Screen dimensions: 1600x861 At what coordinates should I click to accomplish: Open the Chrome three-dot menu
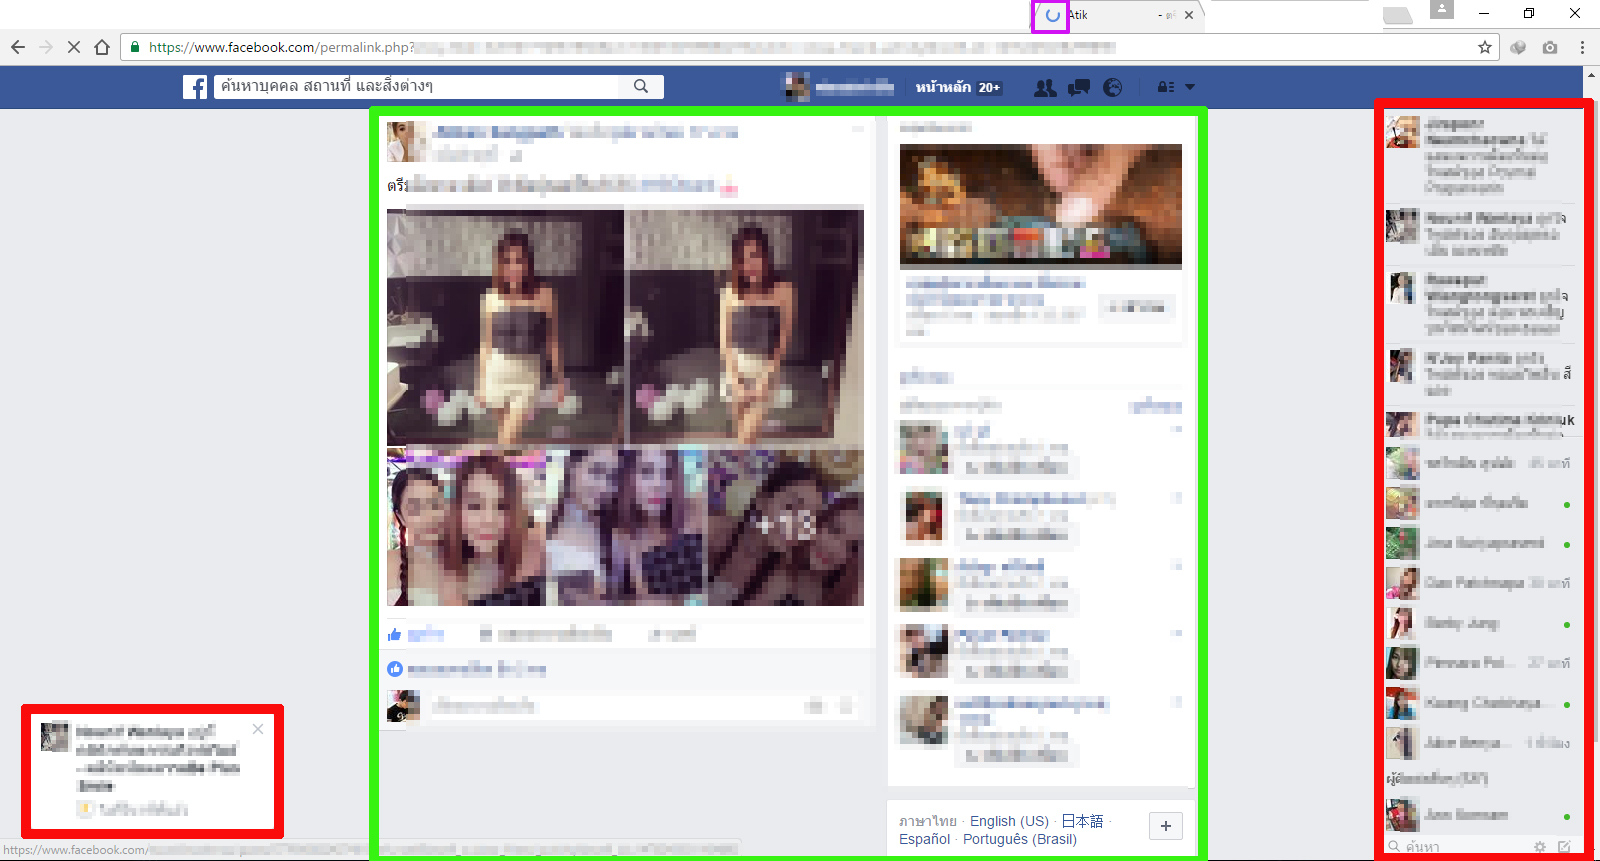1582,47
